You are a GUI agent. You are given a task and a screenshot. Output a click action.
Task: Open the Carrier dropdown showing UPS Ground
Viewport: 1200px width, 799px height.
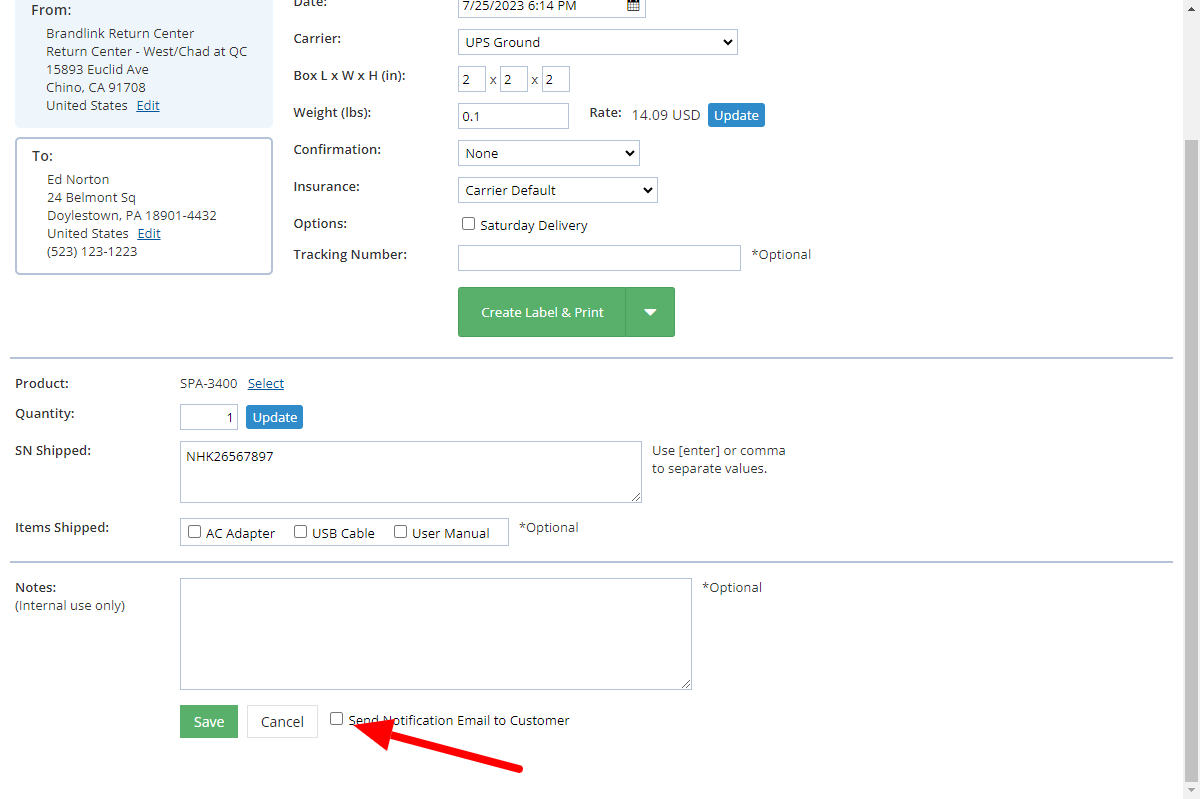(597, 42)
